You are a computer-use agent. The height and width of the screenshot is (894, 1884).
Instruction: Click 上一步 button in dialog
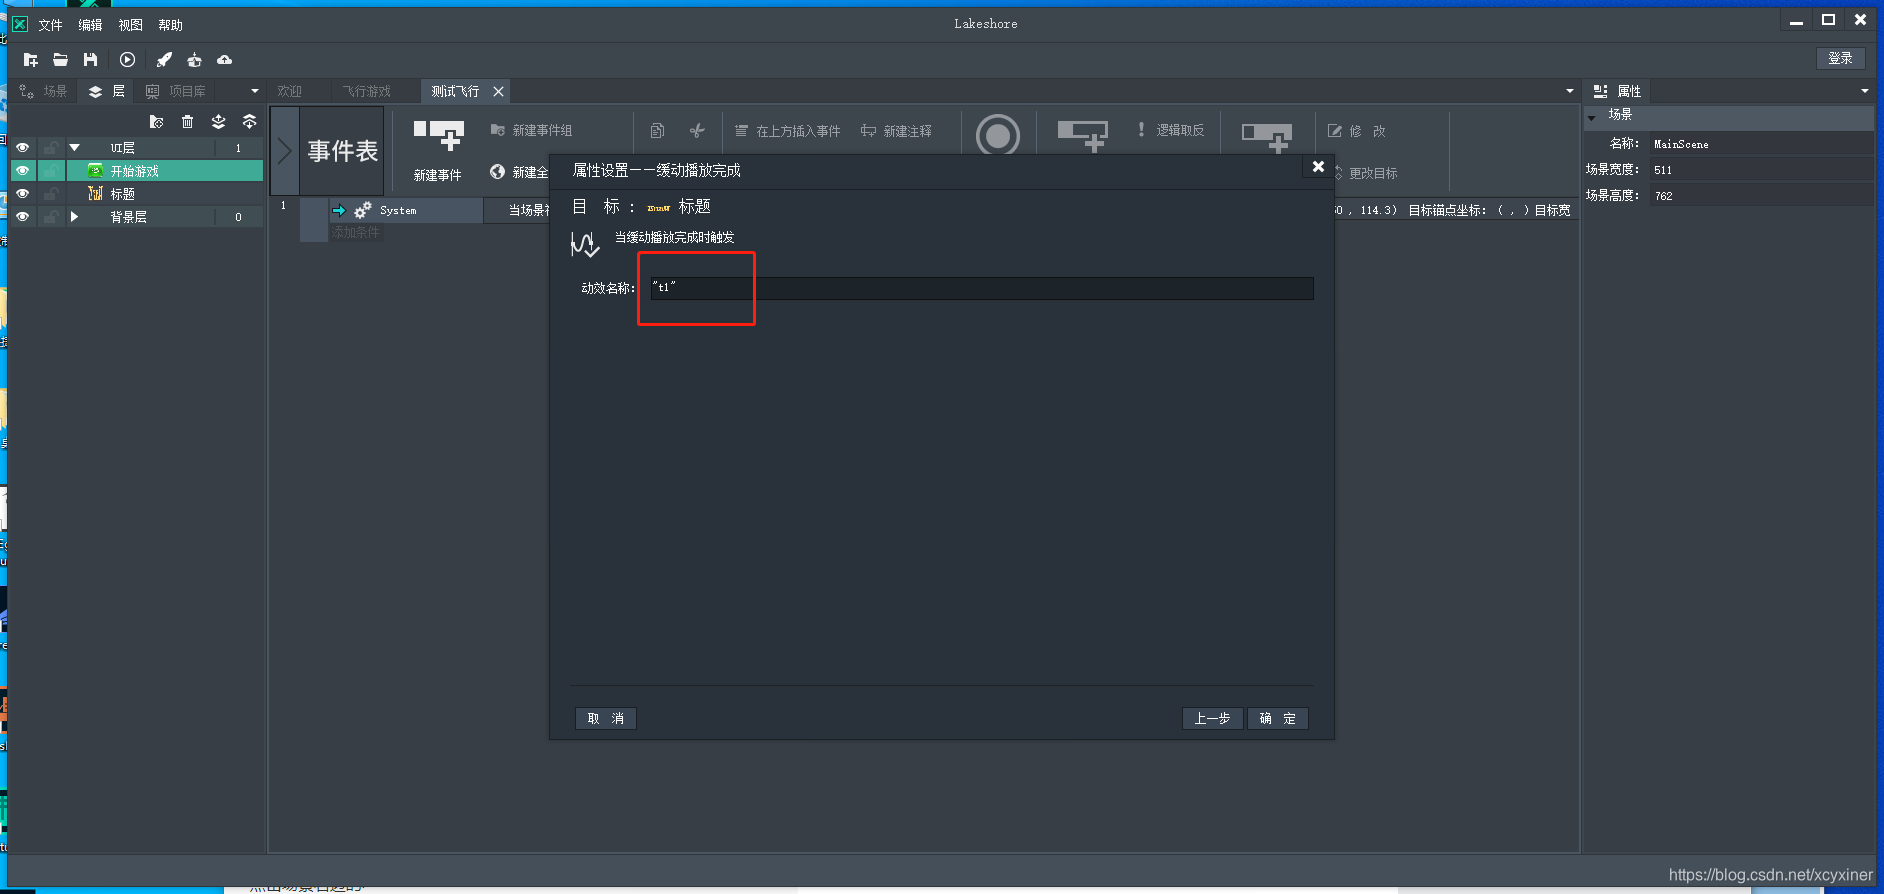click(1213, 718)
